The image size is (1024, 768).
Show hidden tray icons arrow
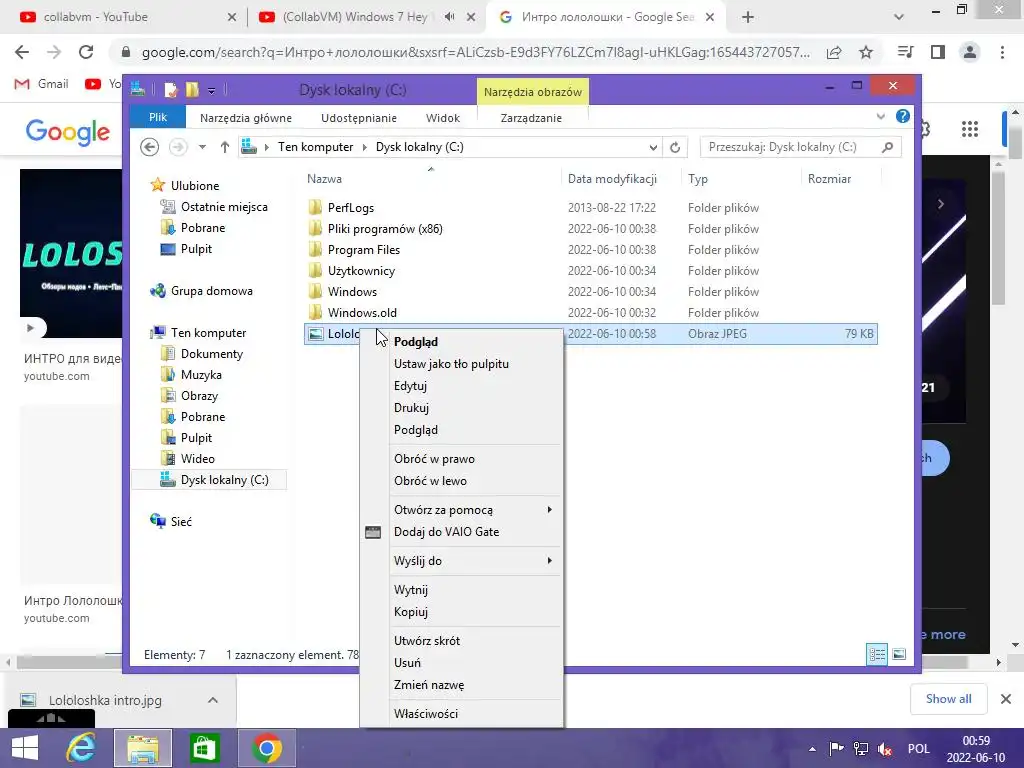812,749
